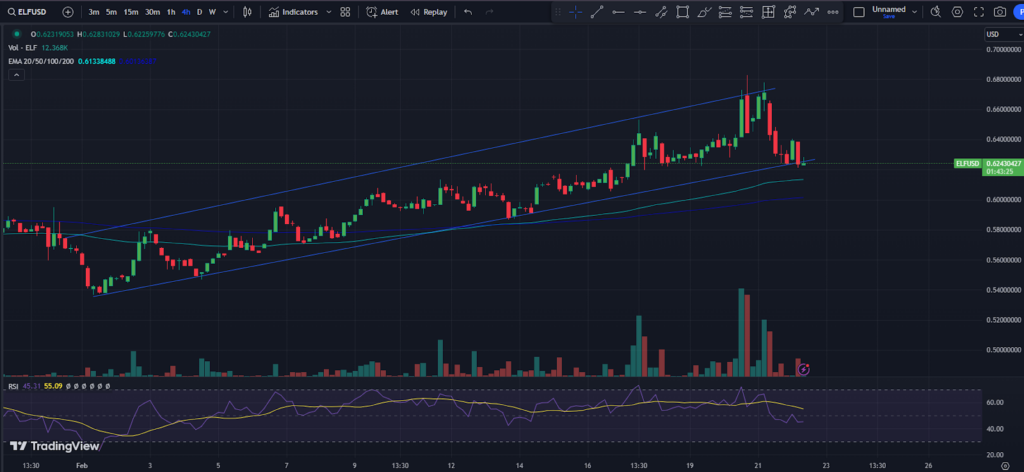The width and height of the screenshot is (1024, 472).
Task: Select the brush drawing tool
Action: [704, 12]
